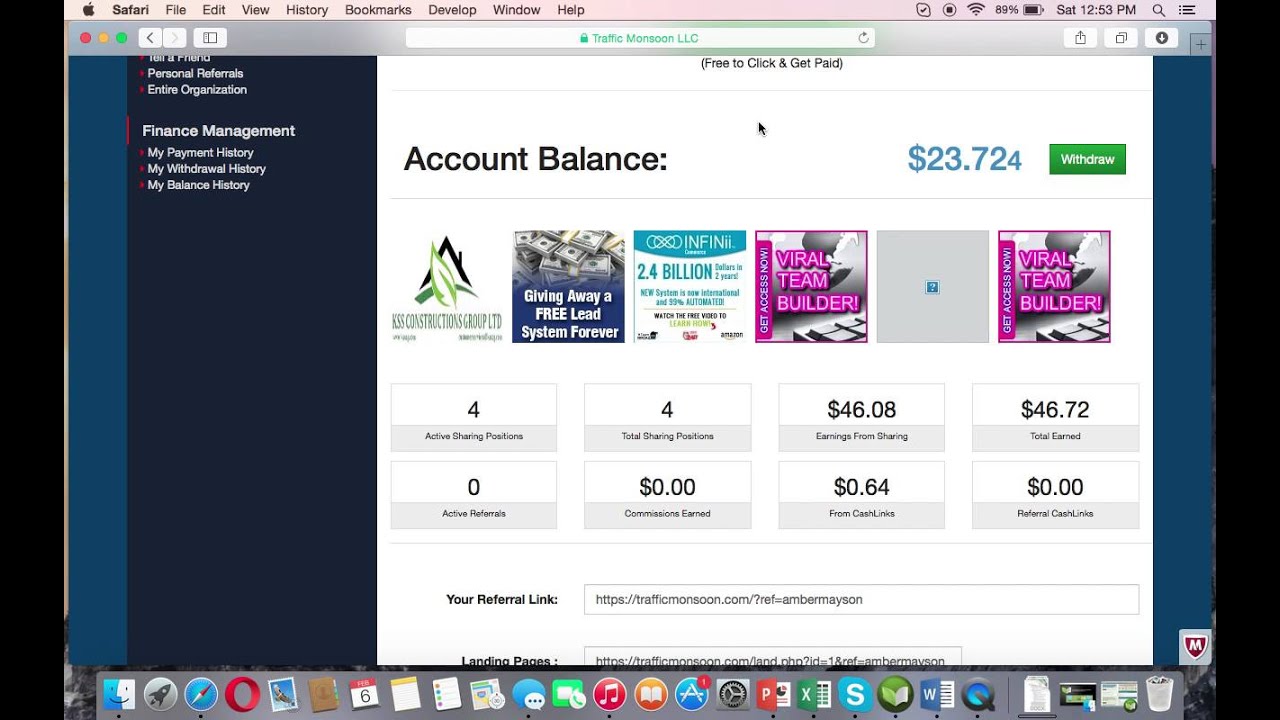The height and width of the screenshot is (720, 1280).
Task: Open the Bookmarks menu
Action: [378, 10]
